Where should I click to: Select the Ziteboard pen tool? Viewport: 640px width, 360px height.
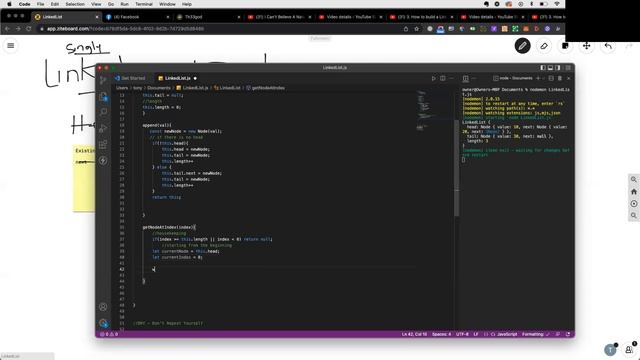point(522,46)
